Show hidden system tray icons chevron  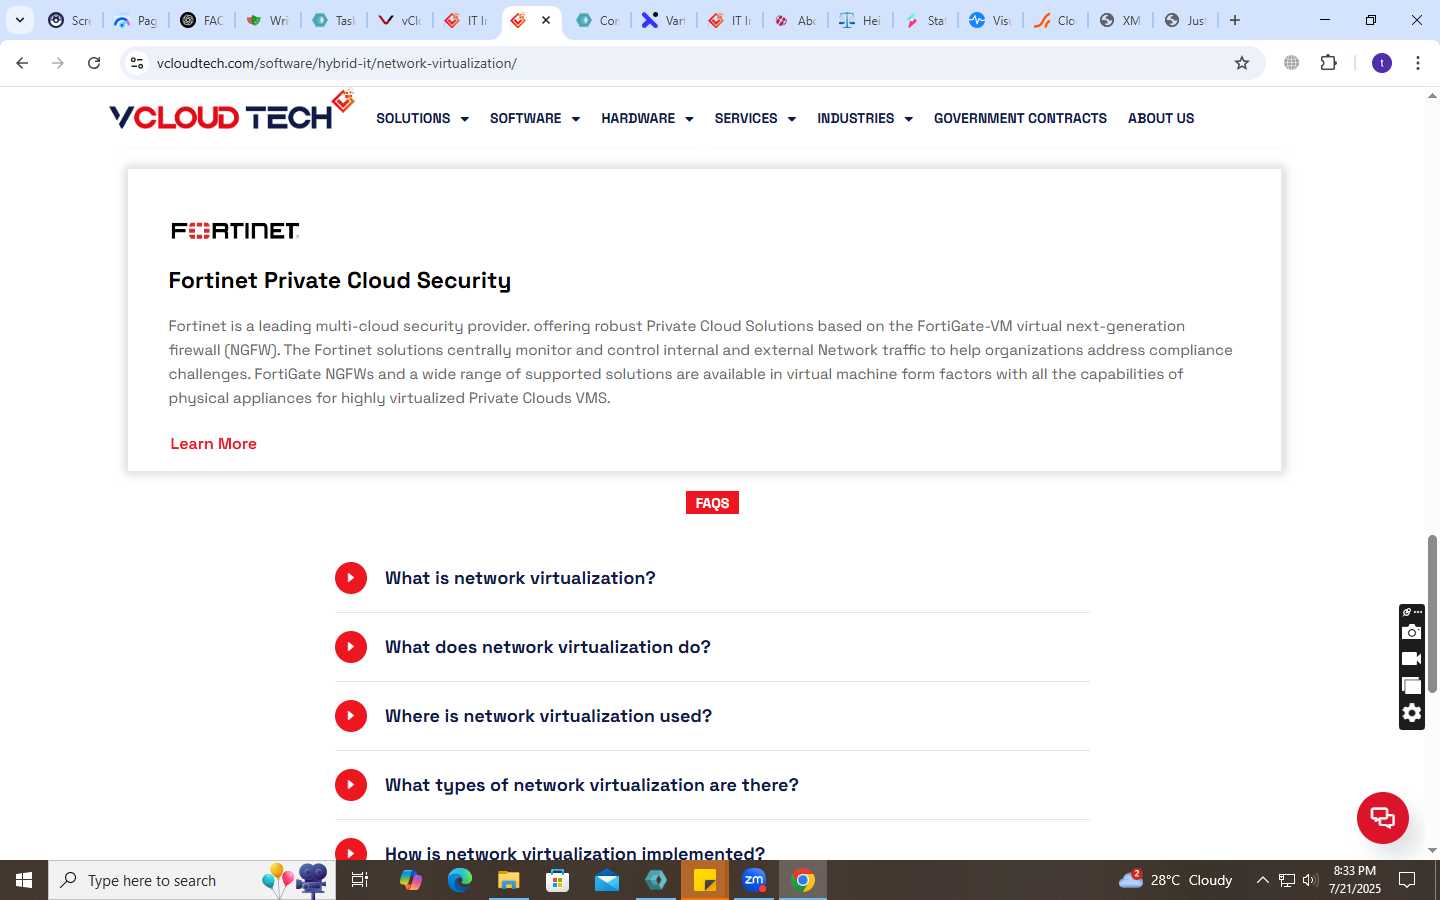[1262, 880]
